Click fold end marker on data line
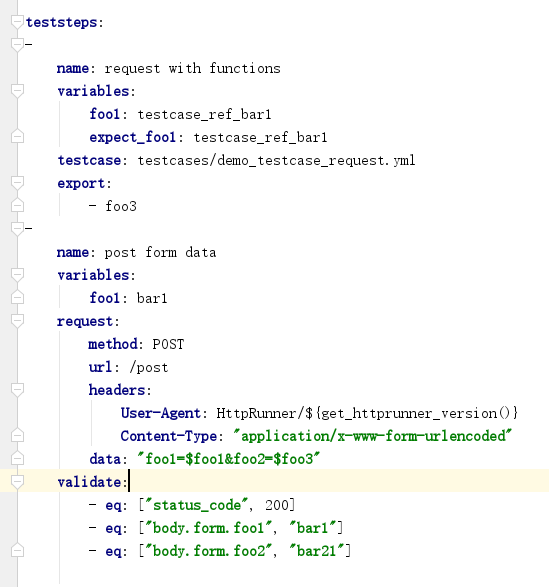The height and width of the screenshot is (587, 549). (x=17, y=459)
